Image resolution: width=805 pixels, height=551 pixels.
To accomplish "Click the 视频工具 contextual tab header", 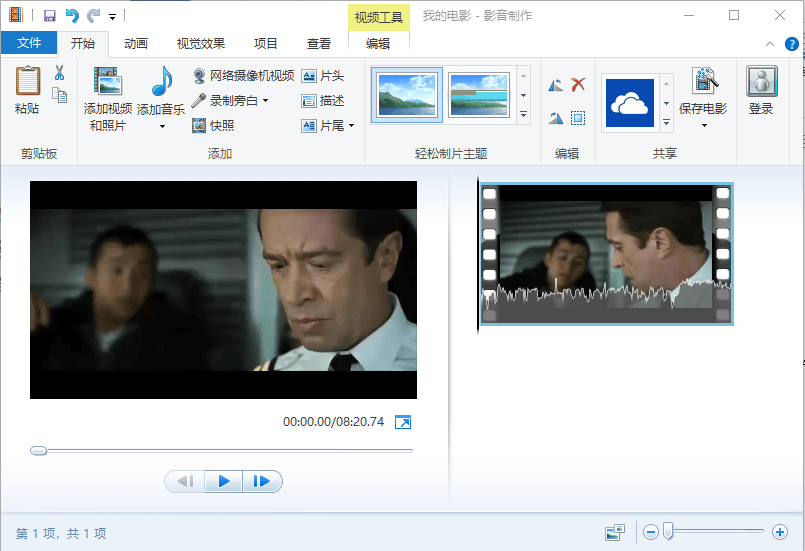I will coord(379,17).
